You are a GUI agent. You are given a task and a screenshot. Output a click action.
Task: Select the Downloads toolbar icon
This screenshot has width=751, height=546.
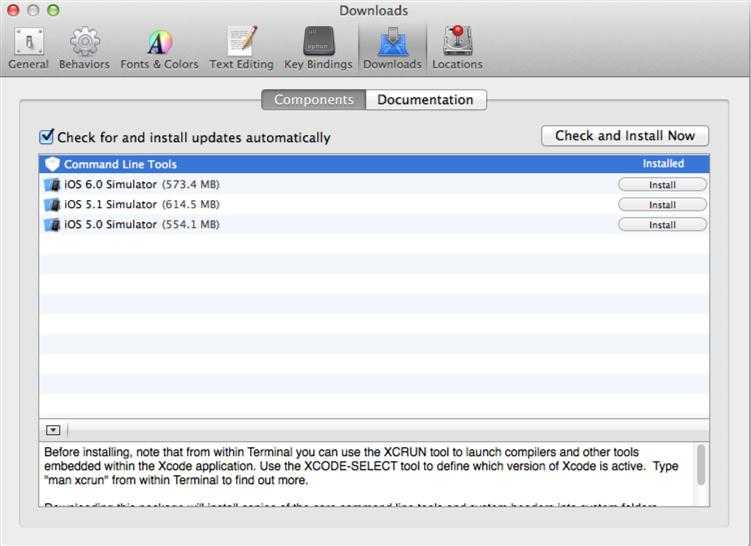click(x=392, y=48)
